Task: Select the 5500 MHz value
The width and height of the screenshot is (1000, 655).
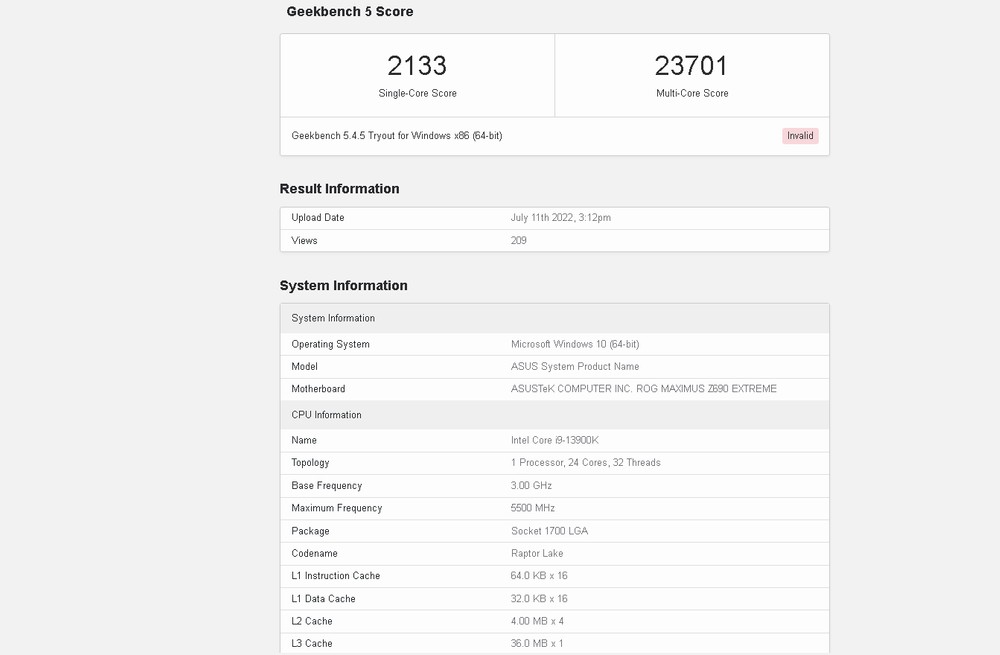Action: click(x=533, y=508)
